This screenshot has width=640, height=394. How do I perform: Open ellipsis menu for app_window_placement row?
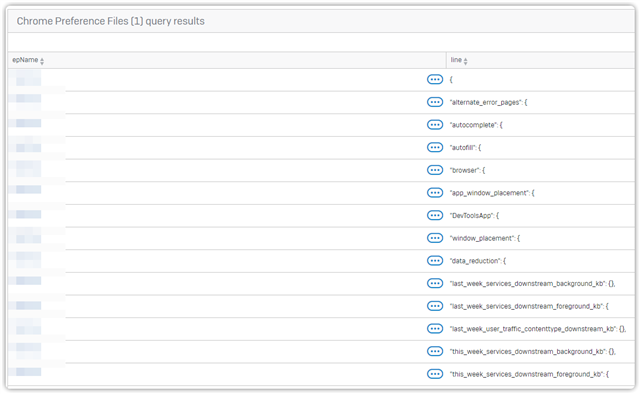[x=435, y=193]
